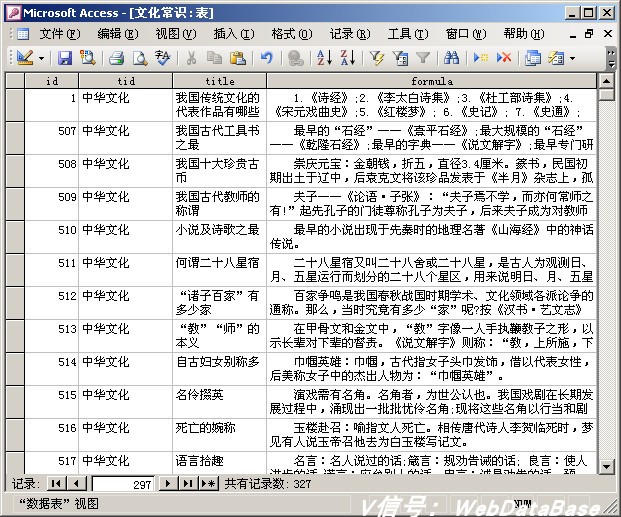621x517 pixels.
Task: Go to next record button
Action: (168, 483)
